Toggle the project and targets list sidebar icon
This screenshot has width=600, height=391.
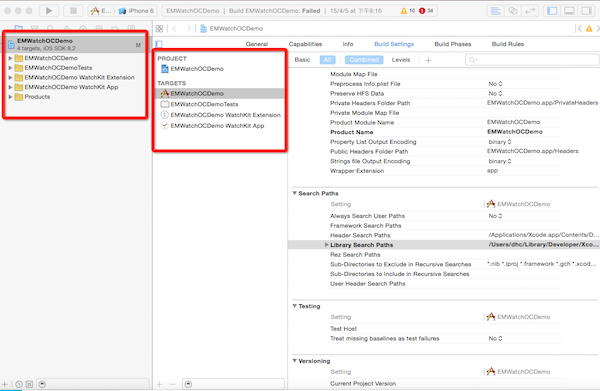(159, 44)
